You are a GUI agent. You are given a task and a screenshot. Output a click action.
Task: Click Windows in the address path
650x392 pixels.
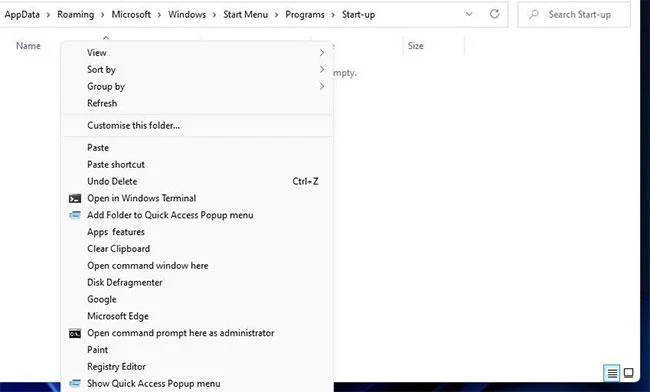pos(187,15)
